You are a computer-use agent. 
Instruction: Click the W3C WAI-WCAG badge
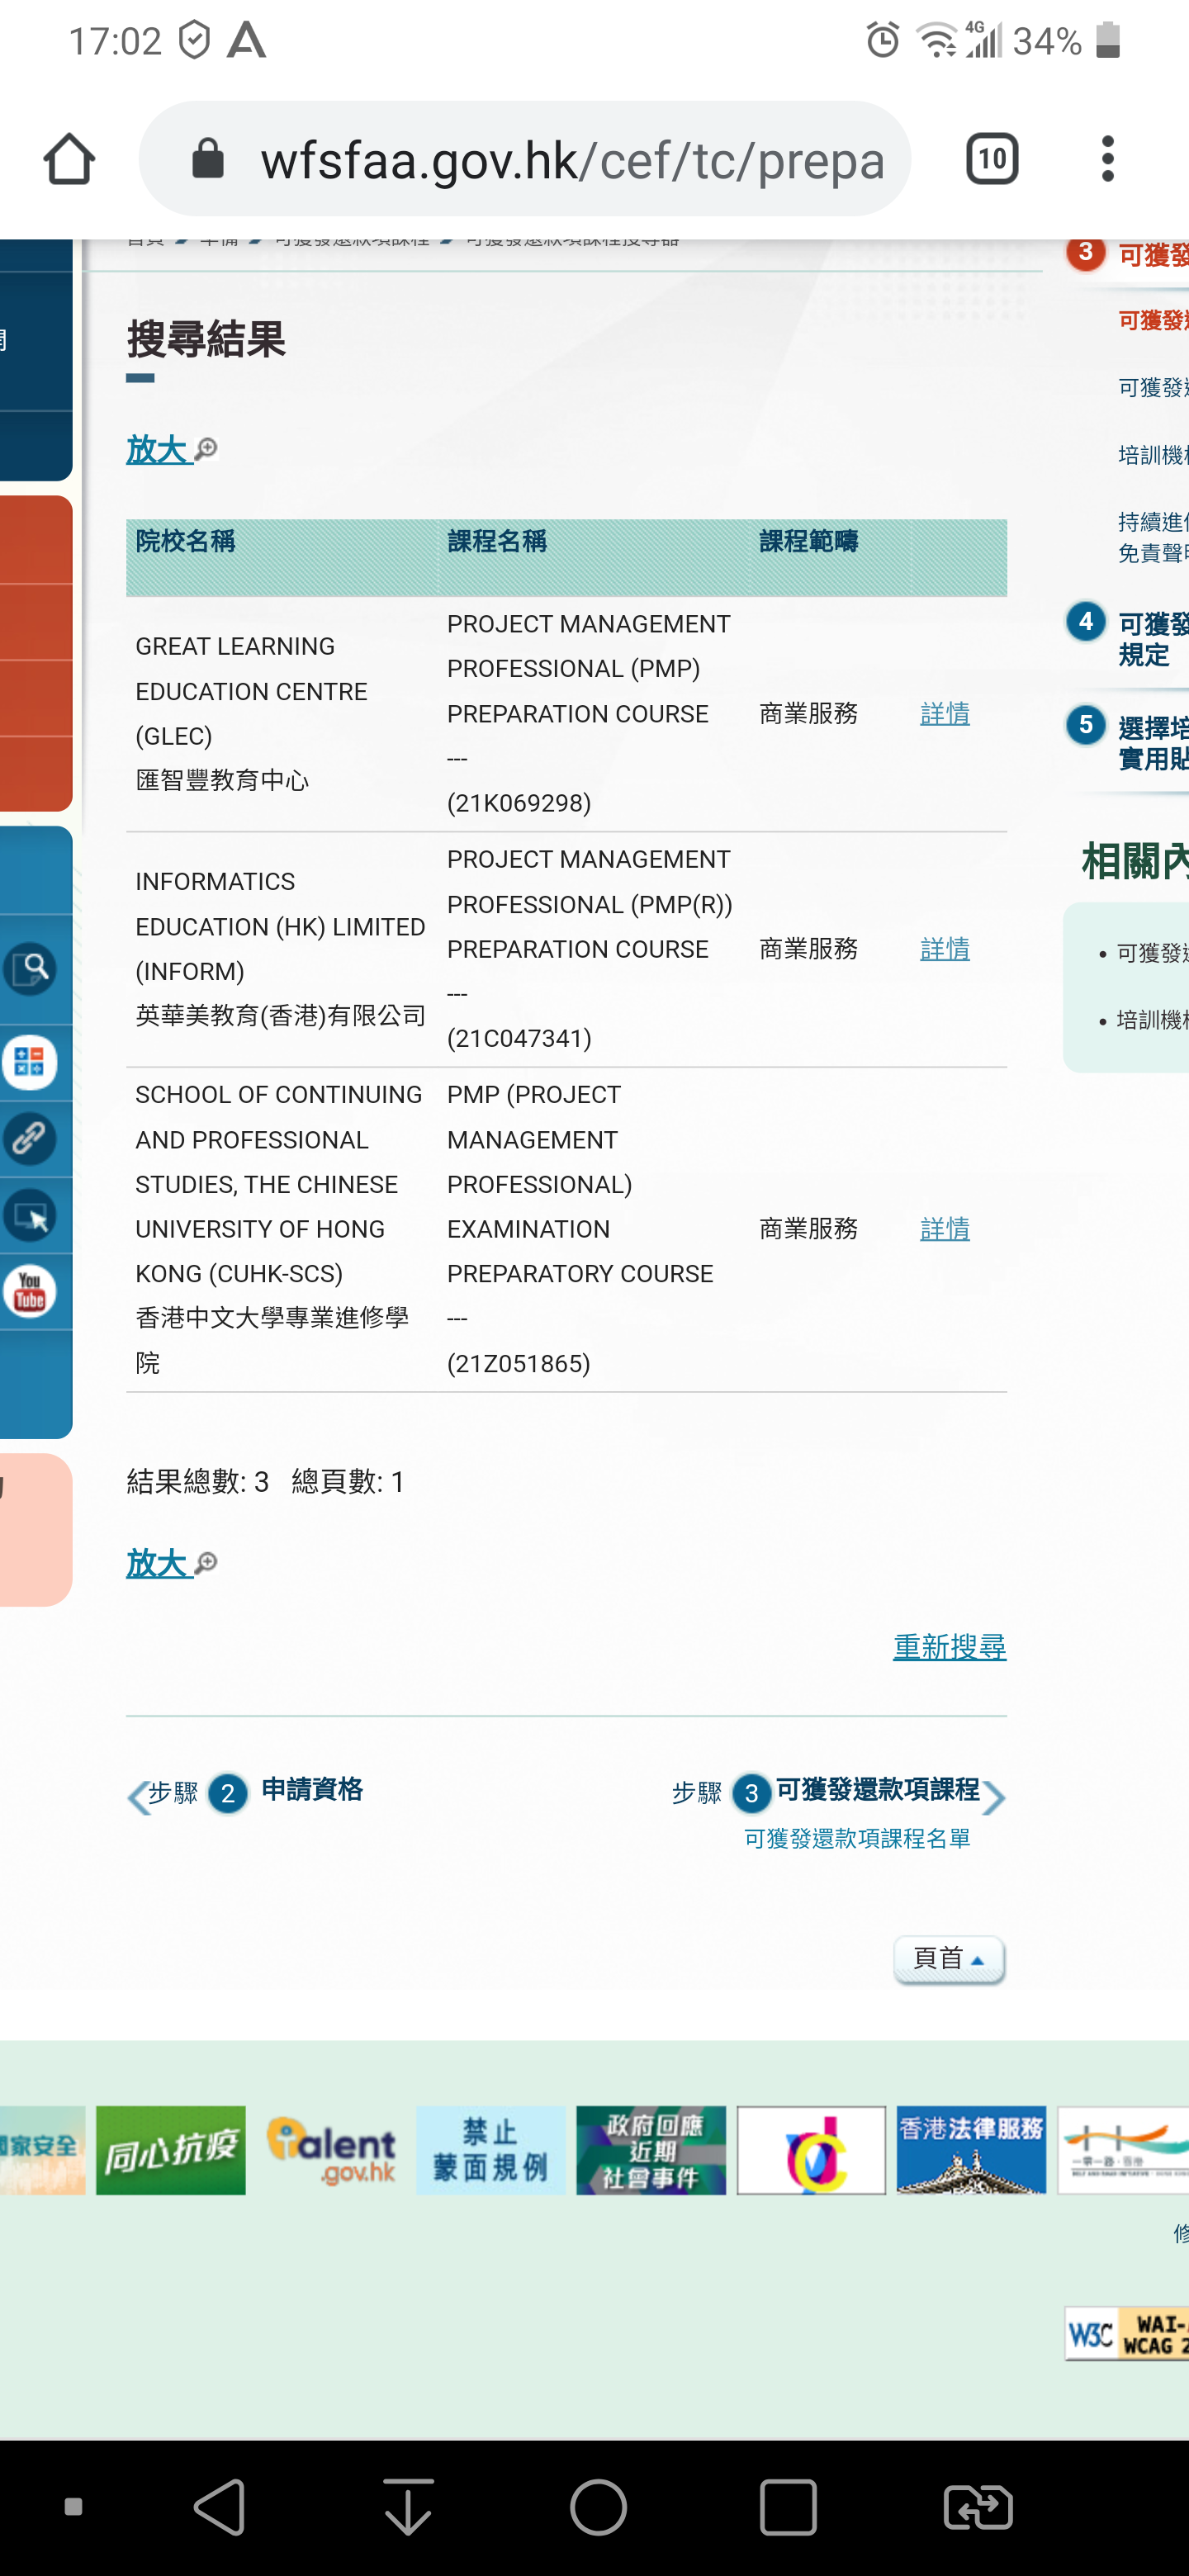point(1127,2334)
